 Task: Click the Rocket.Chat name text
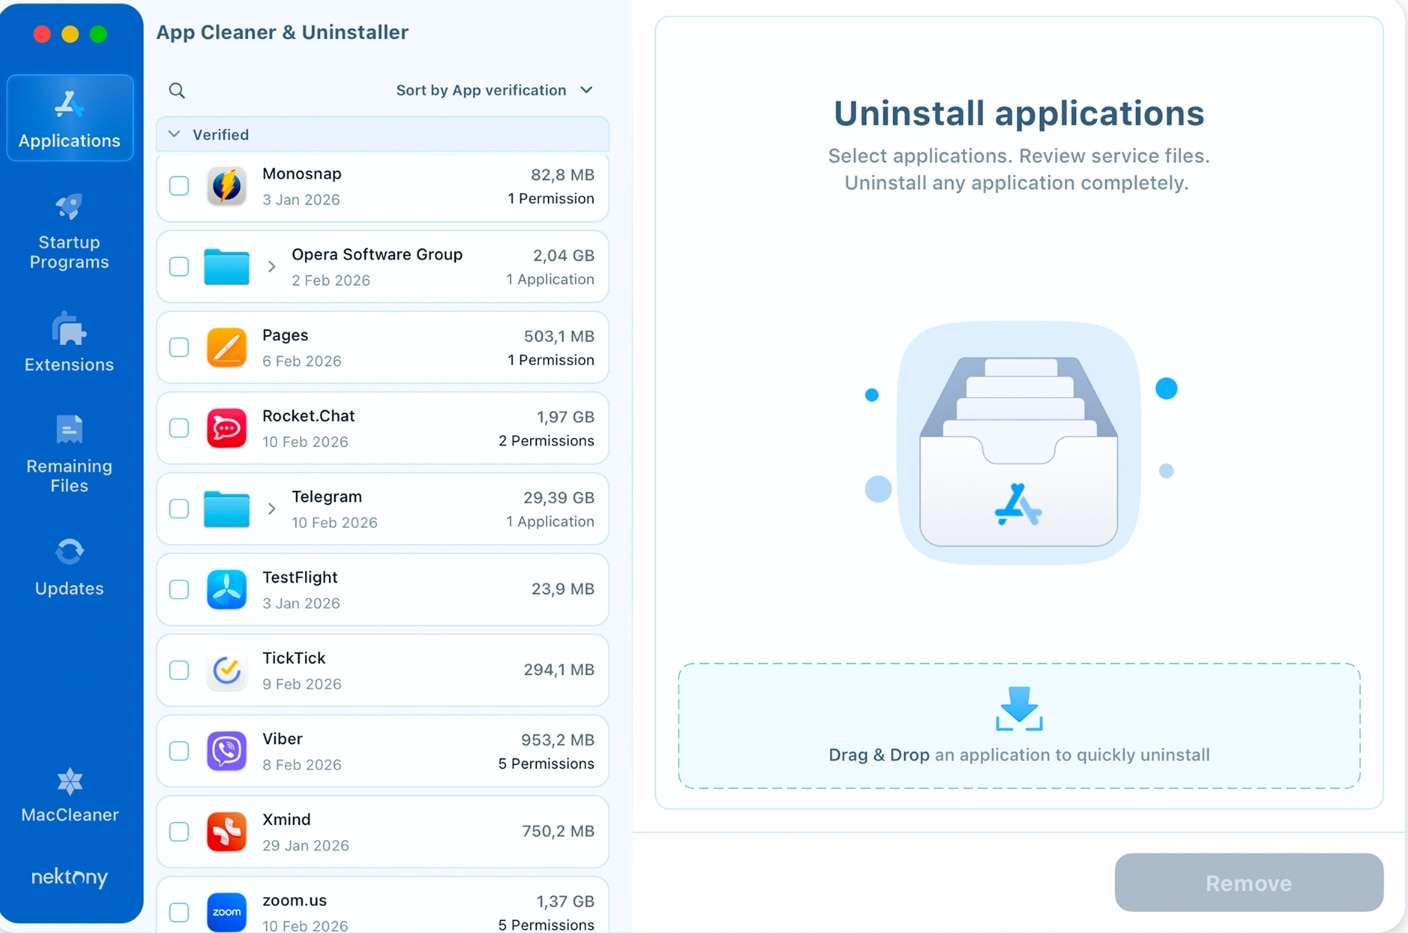(x=308, y=416)
